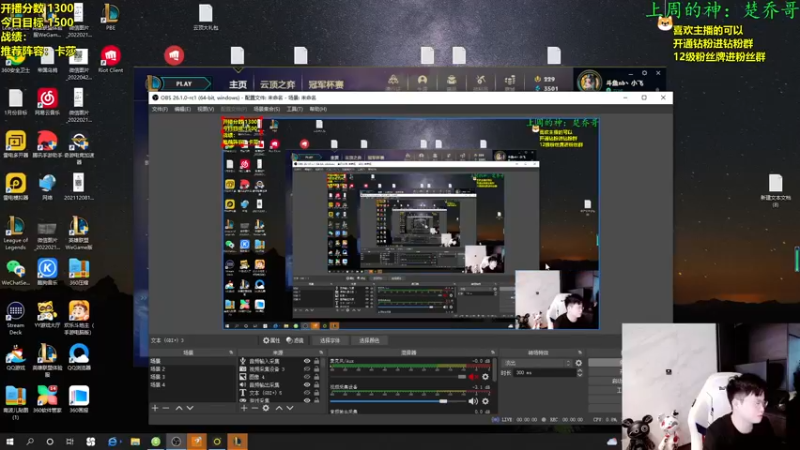Click the transition duration 300 ms field
The height and width of the screenshot is (450, 800).
(x=544, y=373)
